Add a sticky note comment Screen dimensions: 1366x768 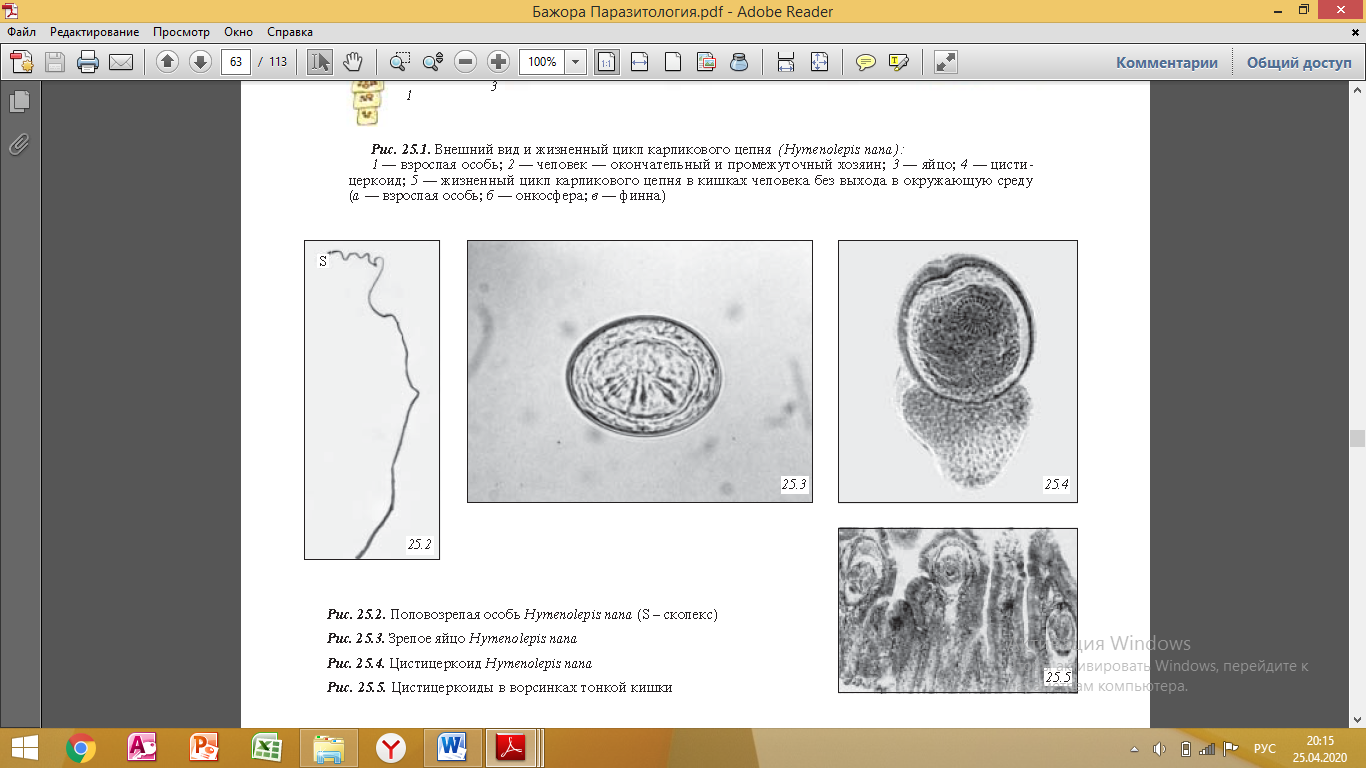pos(866,62)
